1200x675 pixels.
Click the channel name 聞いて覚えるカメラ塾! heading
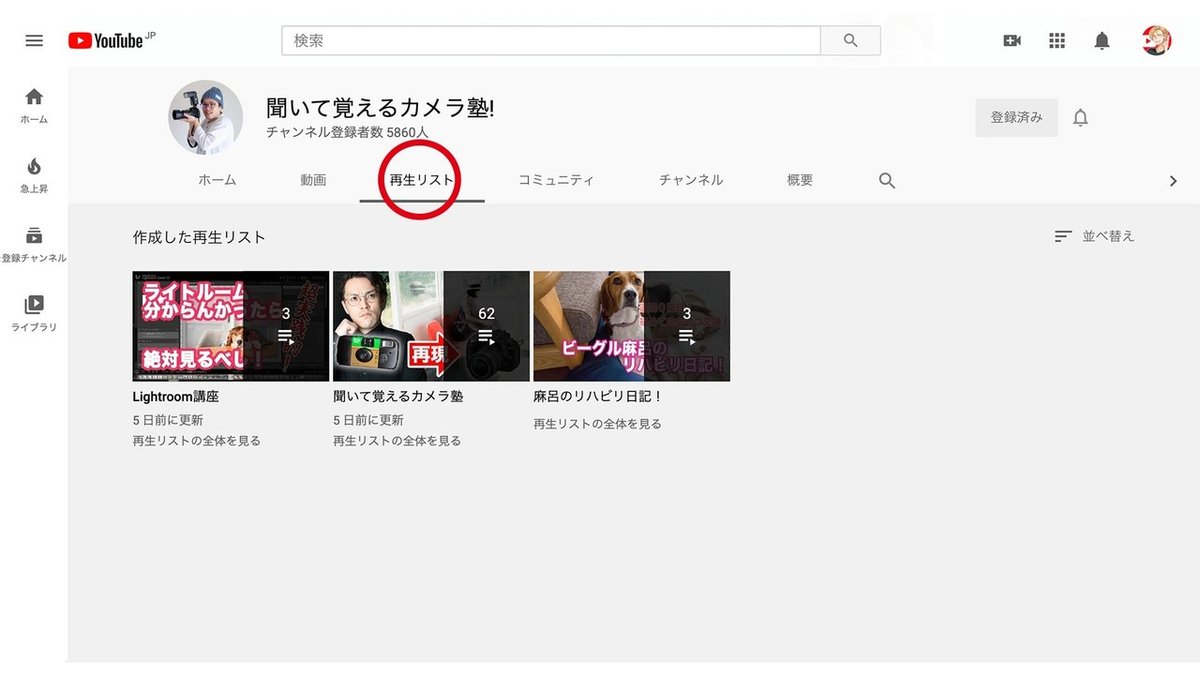pos(380,108)
